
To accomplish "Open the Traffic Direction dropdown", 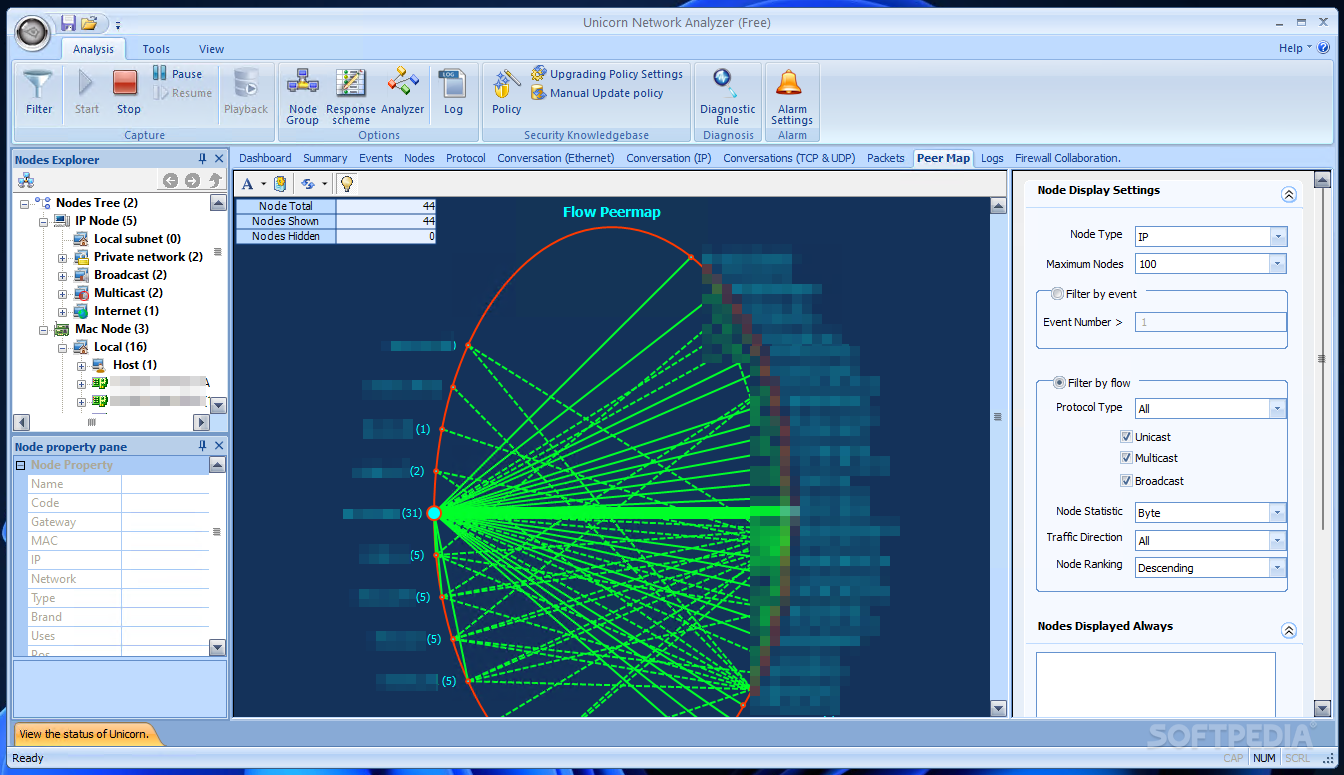I will tap(1277, 540).
